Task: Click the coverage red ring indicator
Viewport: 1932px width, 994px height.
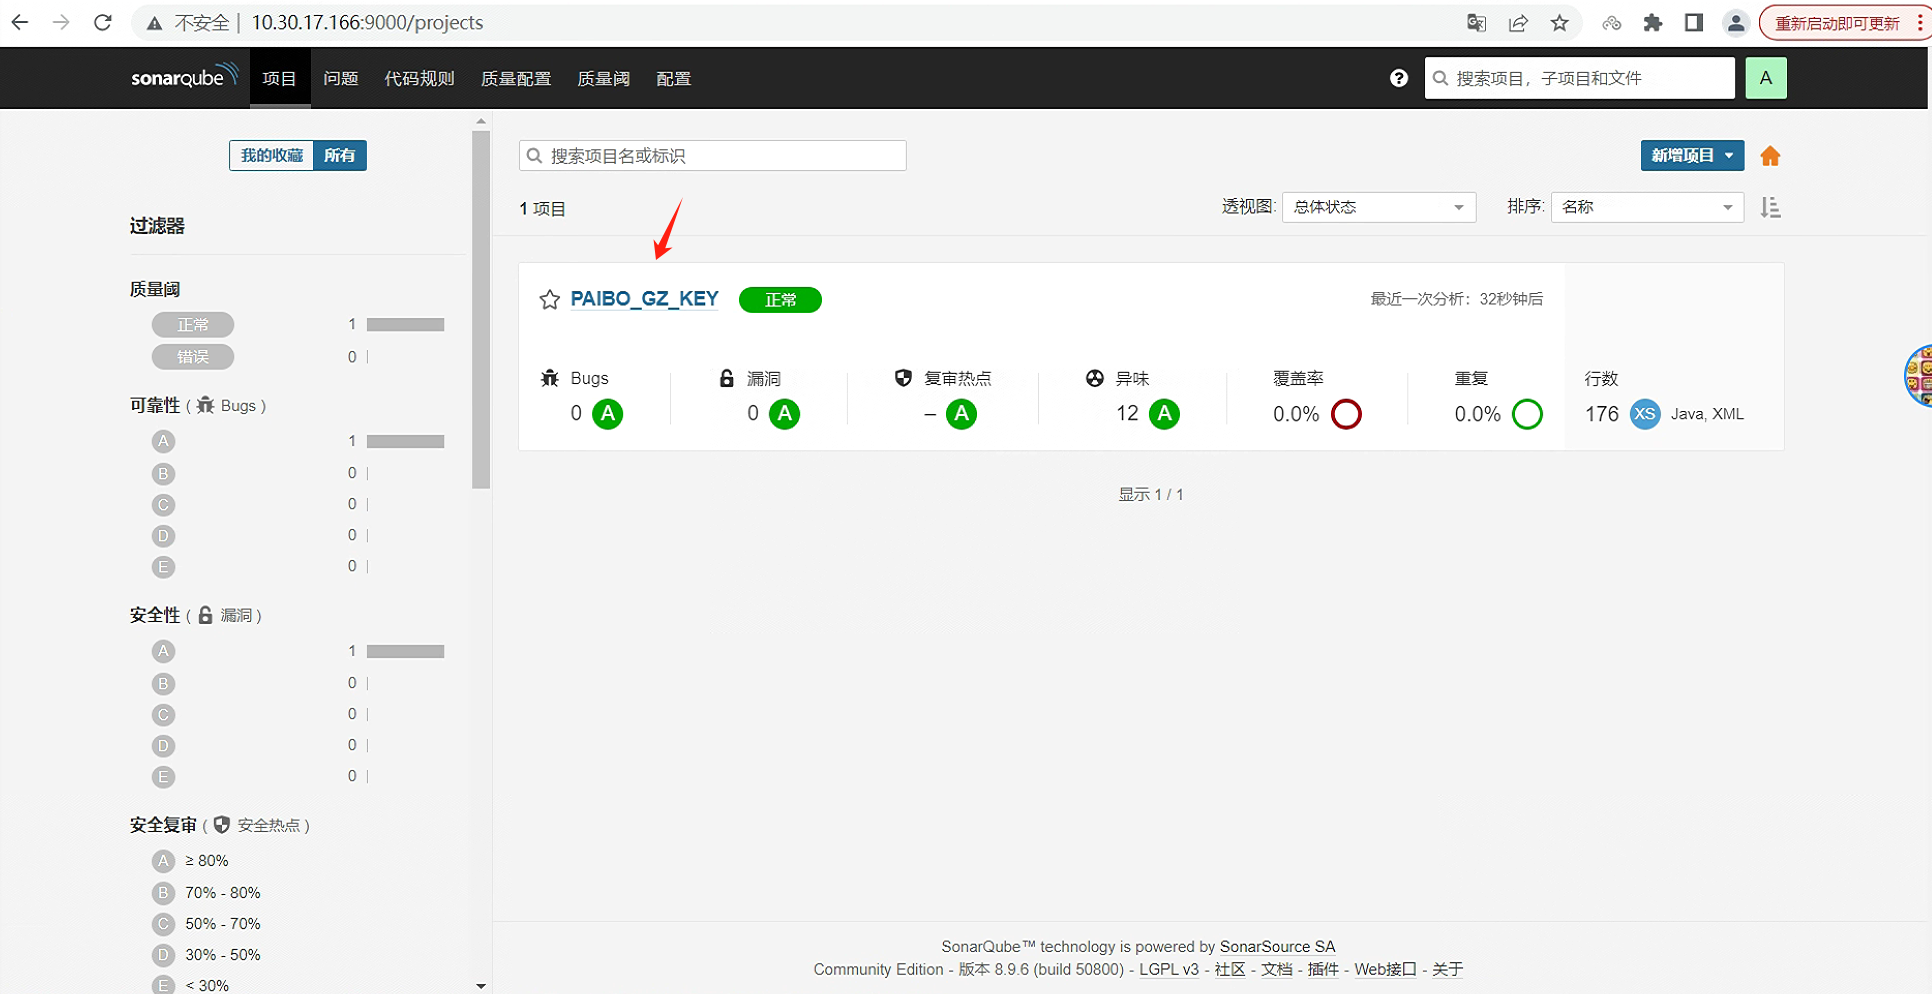Action: tap(1346, 413)
